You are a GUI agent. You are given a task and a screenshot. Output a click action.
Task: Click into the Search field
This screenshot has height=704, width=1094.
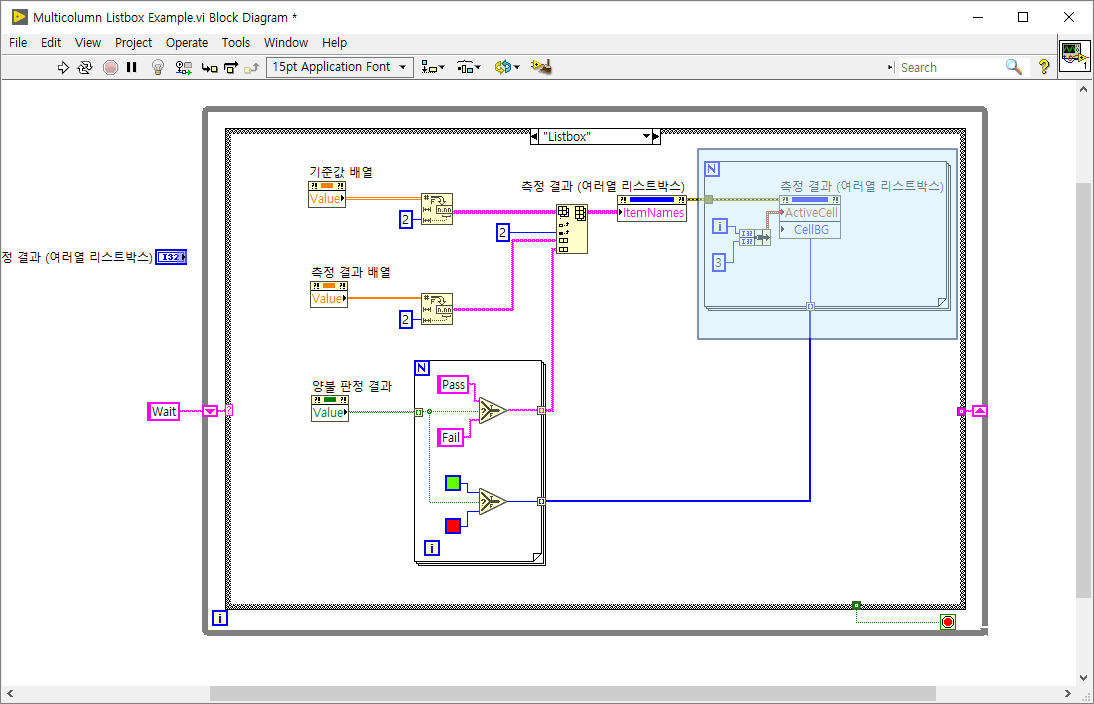tap(949, 68)
